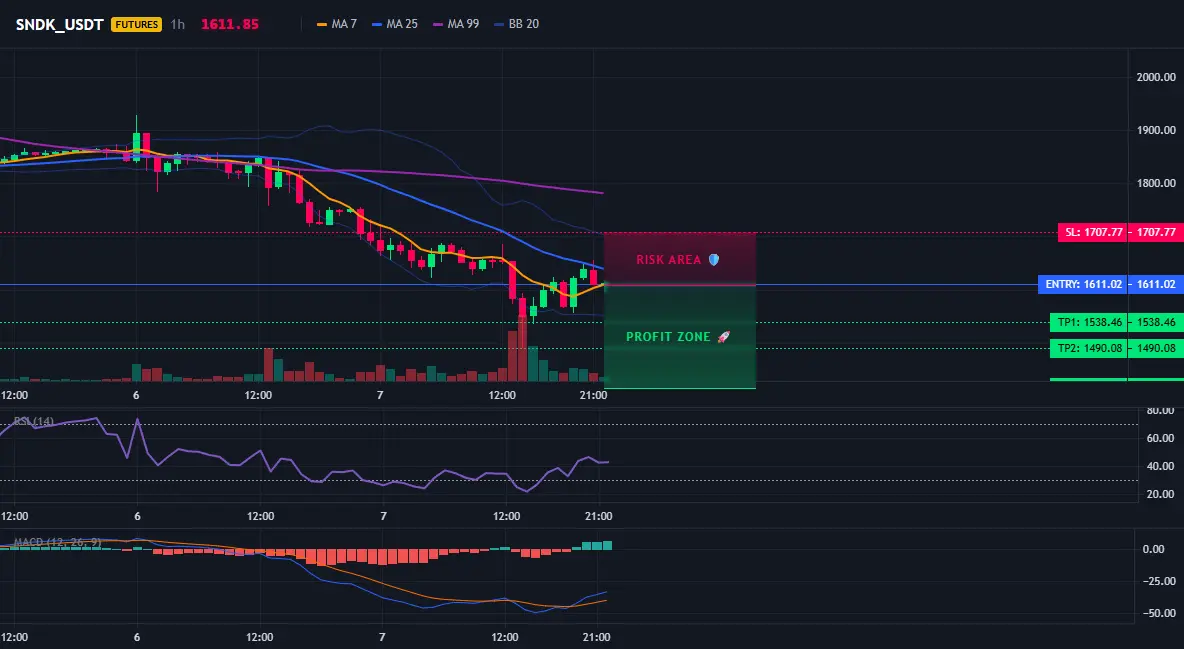The image size is (1184, 649).
Task: Toggle the MA 7 legend item
Action: 337,24
